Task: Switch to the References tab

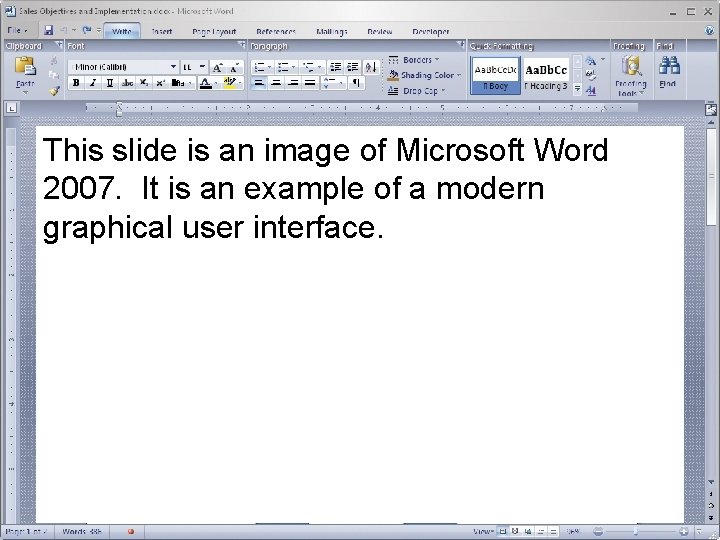Action: point(276,32)
